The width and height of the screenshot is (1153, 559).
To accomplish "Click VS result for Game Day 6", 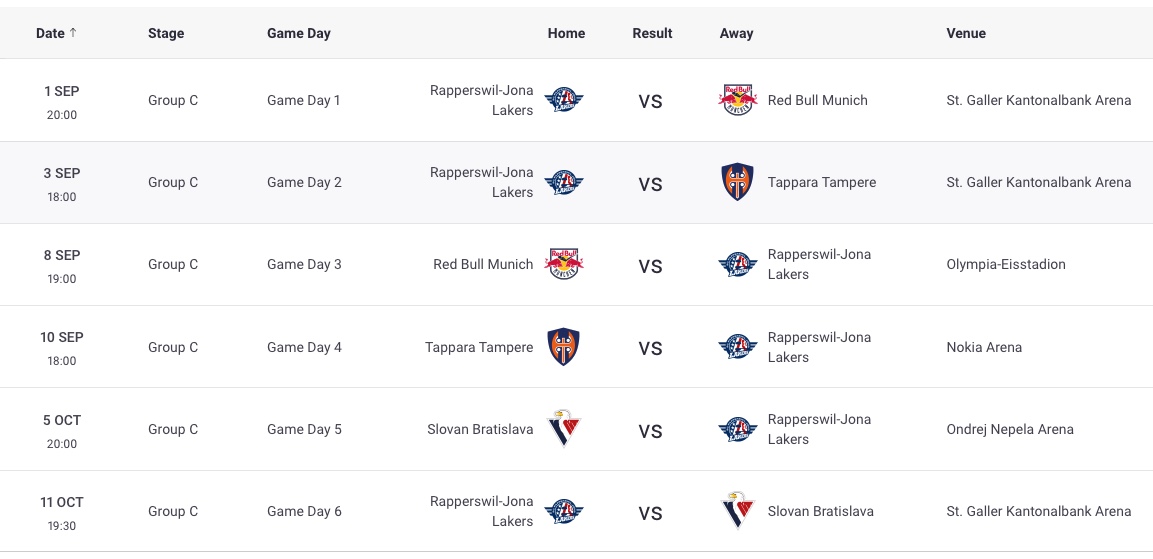I will 651,513.
